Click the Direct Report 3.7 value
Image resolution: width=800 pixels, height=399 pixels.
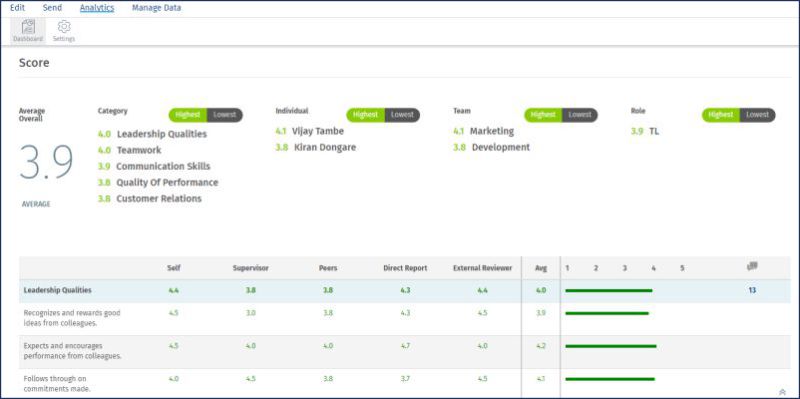click(x=405, y=379)
